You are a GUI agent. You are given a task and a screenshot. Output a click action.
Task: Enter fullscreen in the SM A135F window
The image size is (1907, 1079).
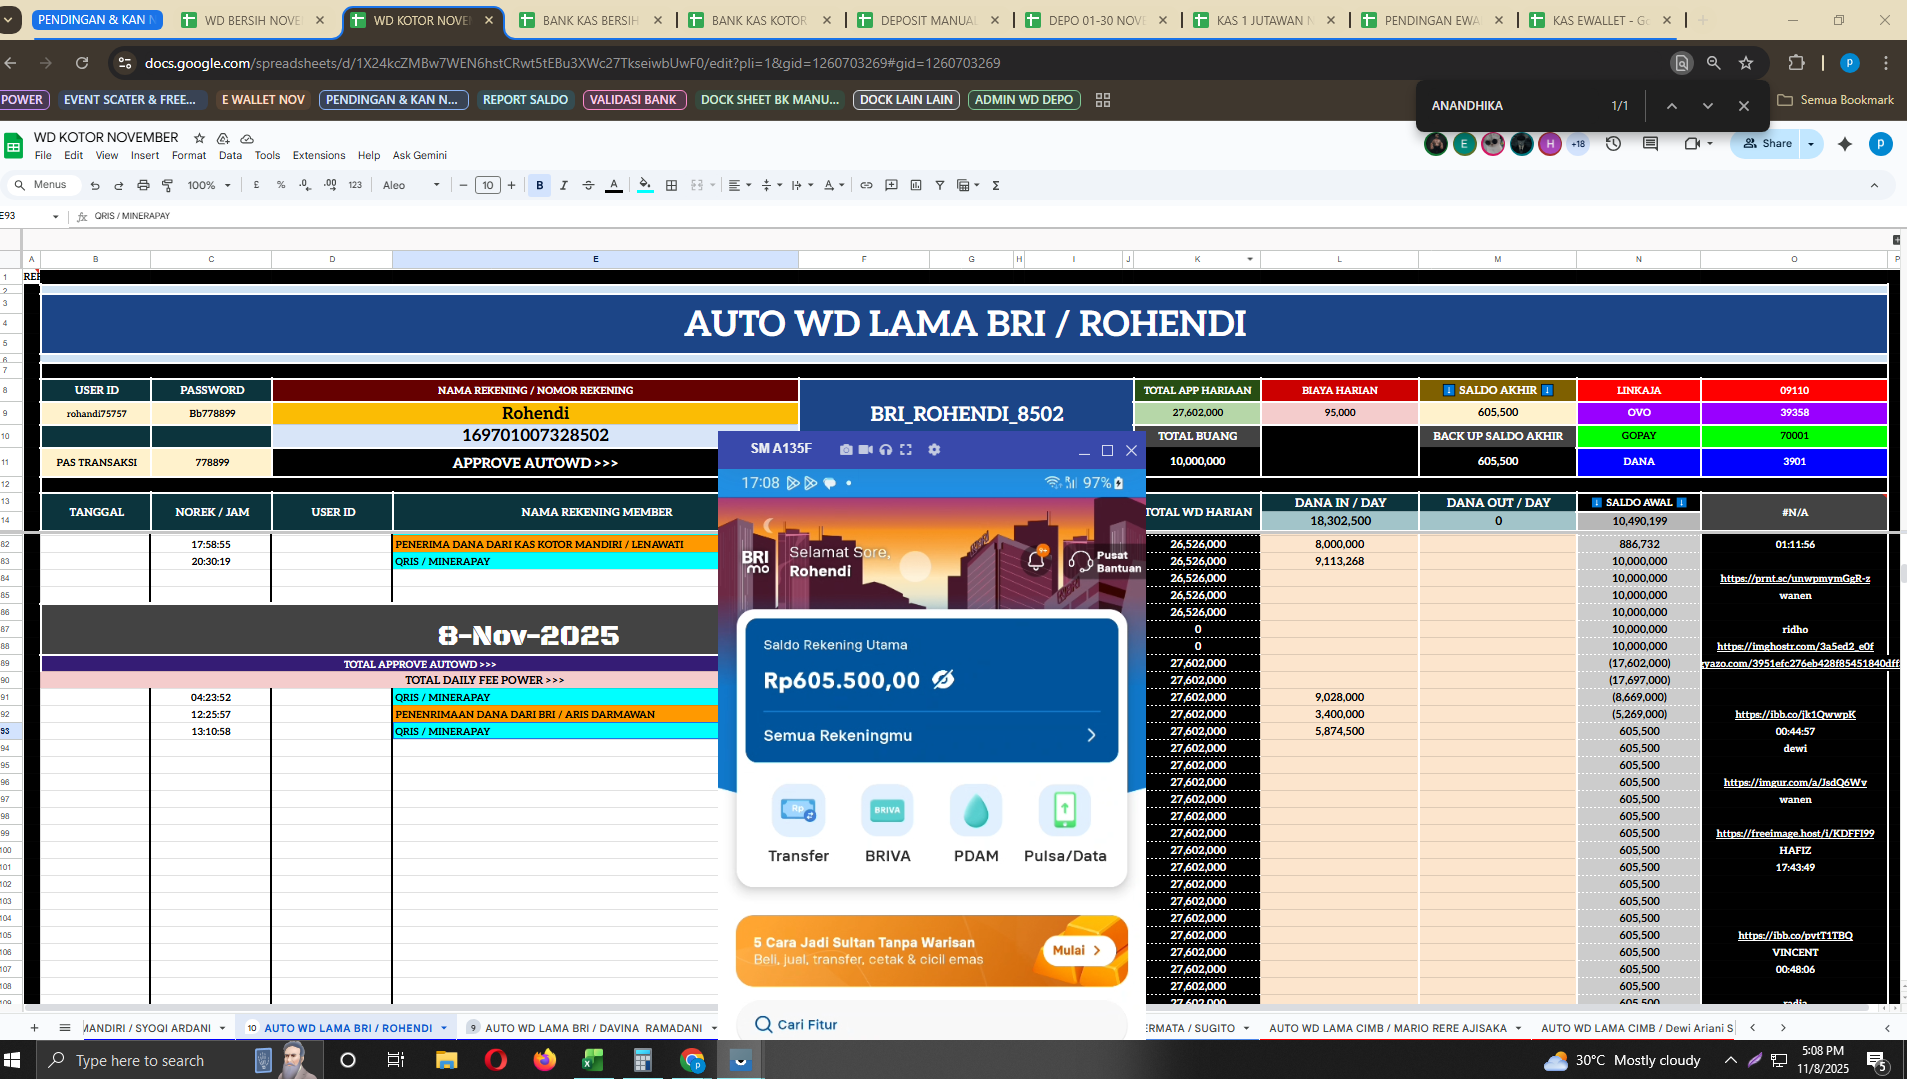click(906, 450)
